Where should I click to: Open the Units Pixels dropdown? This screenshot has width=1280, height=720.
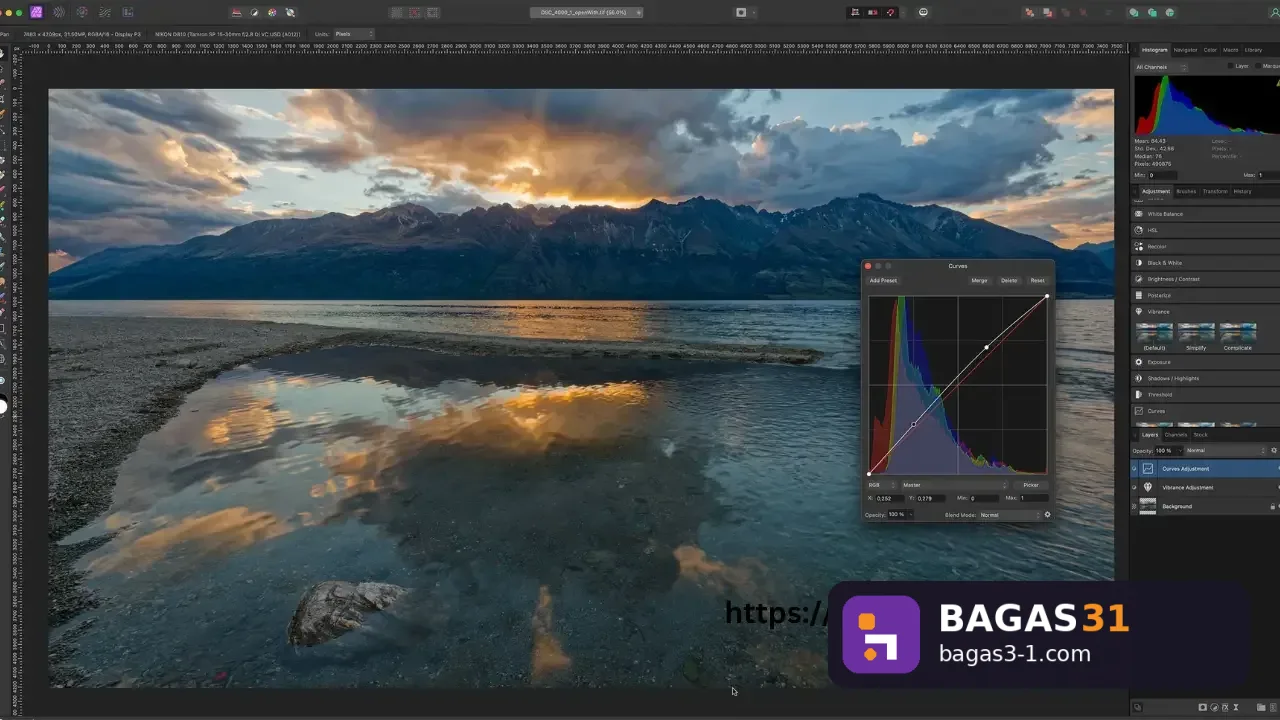coord(354,34)
